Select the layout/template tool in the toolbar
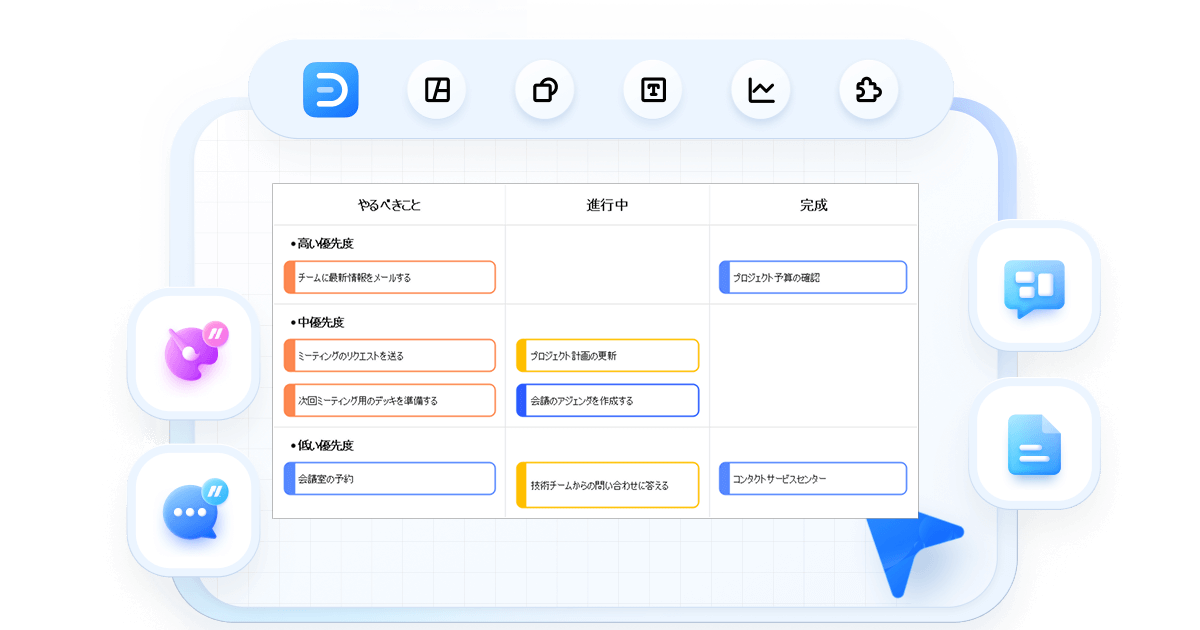The image size is (1200, 630). click(x=436, y=89)
